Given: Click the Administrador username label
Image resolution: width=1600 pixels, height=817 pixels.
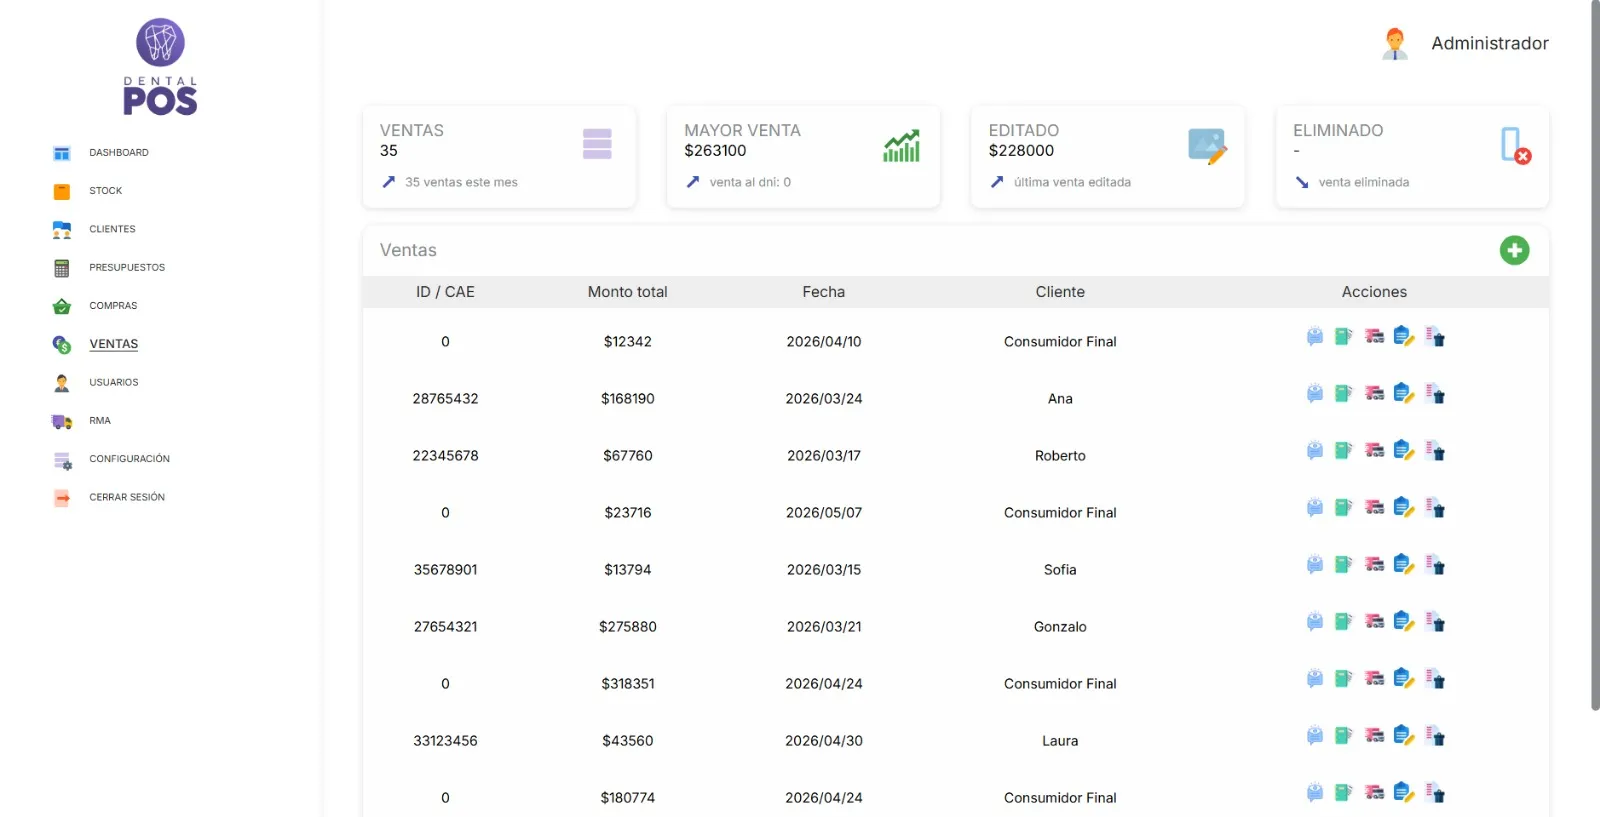Looking at the screenshot, I should pyautogui.click(x=1490, y=43).
